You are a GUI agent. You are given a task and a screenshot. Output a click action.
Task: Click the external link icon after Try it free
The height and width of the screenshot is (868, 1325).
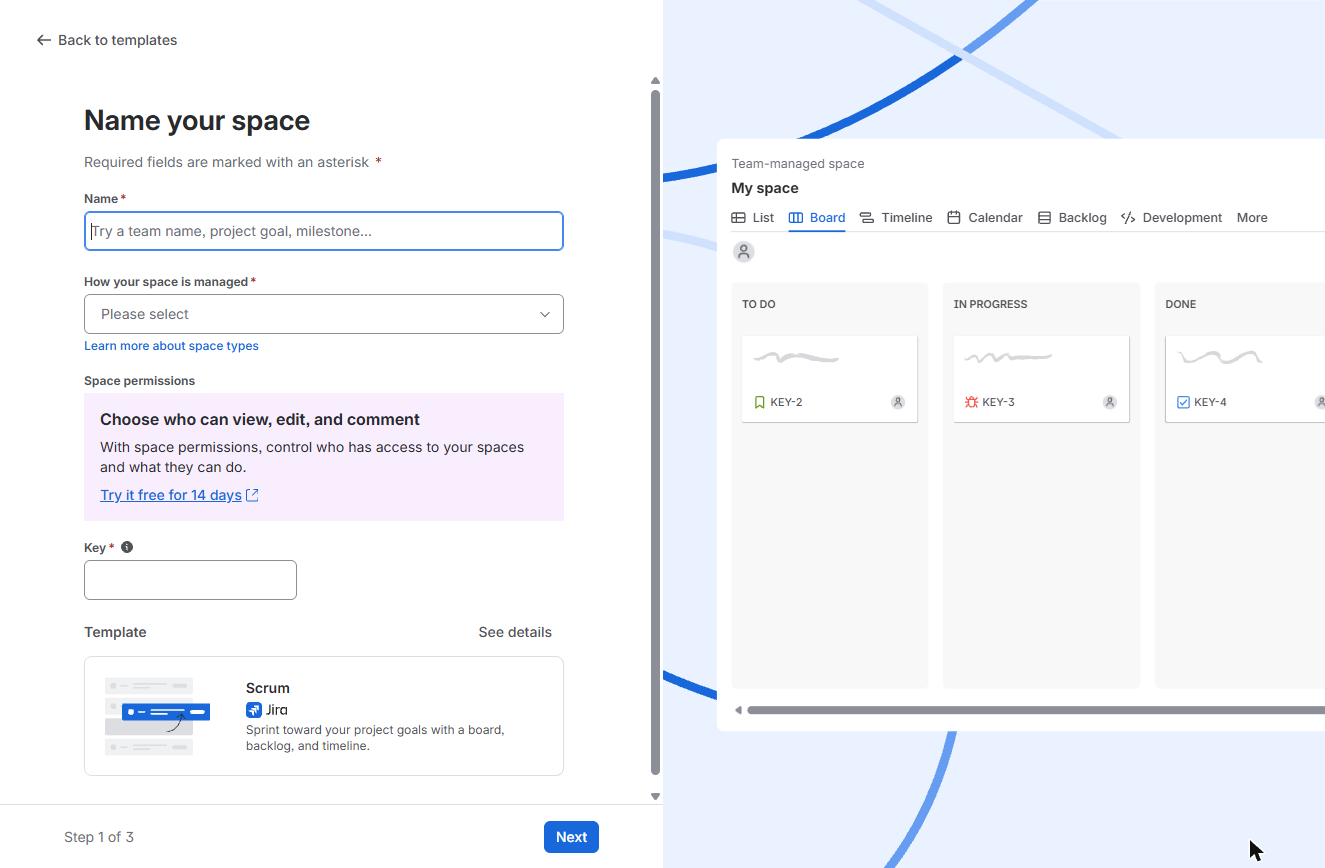click(252, 495)
